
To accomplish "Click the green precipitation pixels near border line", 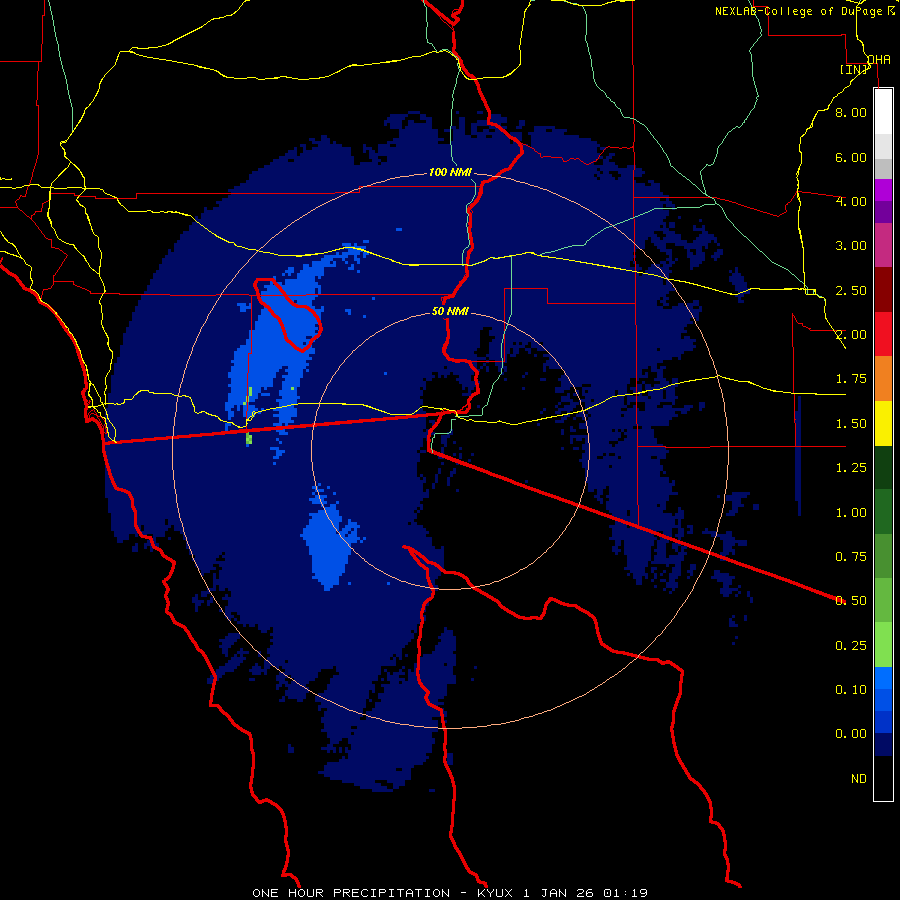I will 249,439.
